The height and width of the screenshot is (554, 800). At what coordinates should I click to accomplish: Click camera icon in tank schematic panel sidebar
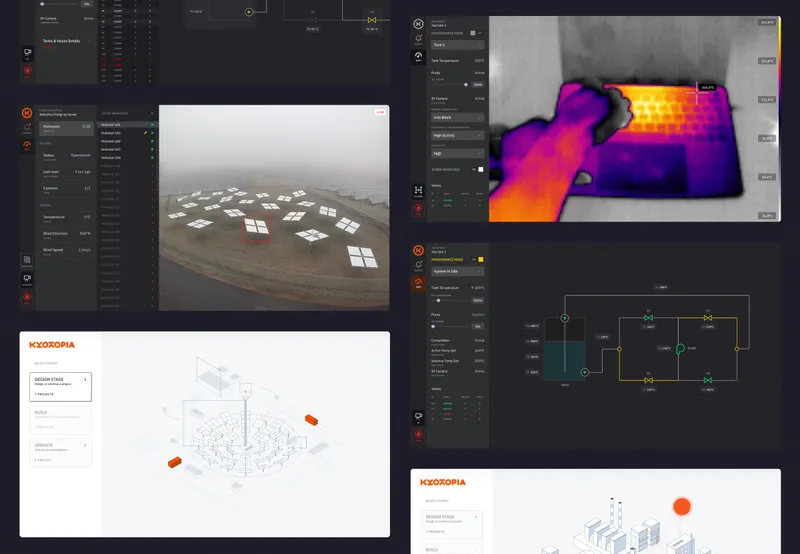(x=418, y=417)
